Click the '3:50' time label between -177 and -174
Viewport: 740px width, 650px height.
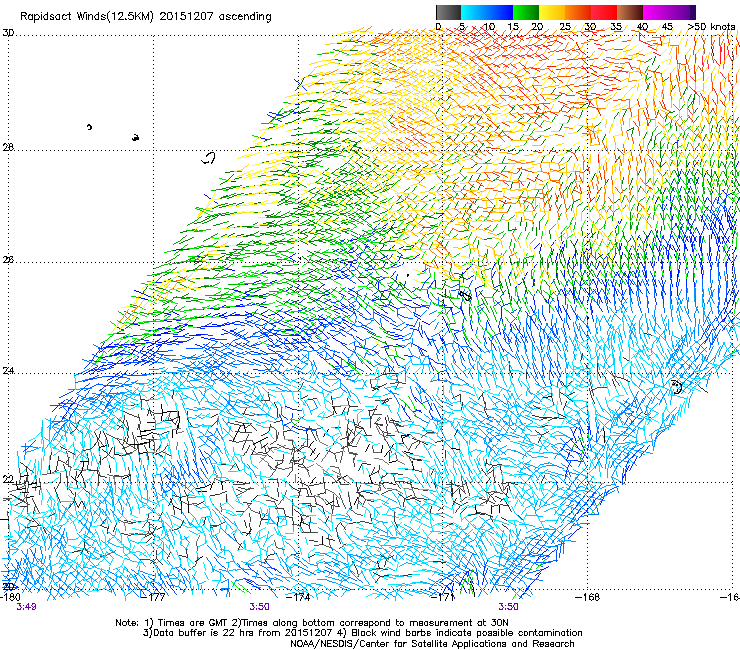click(260, 607)
